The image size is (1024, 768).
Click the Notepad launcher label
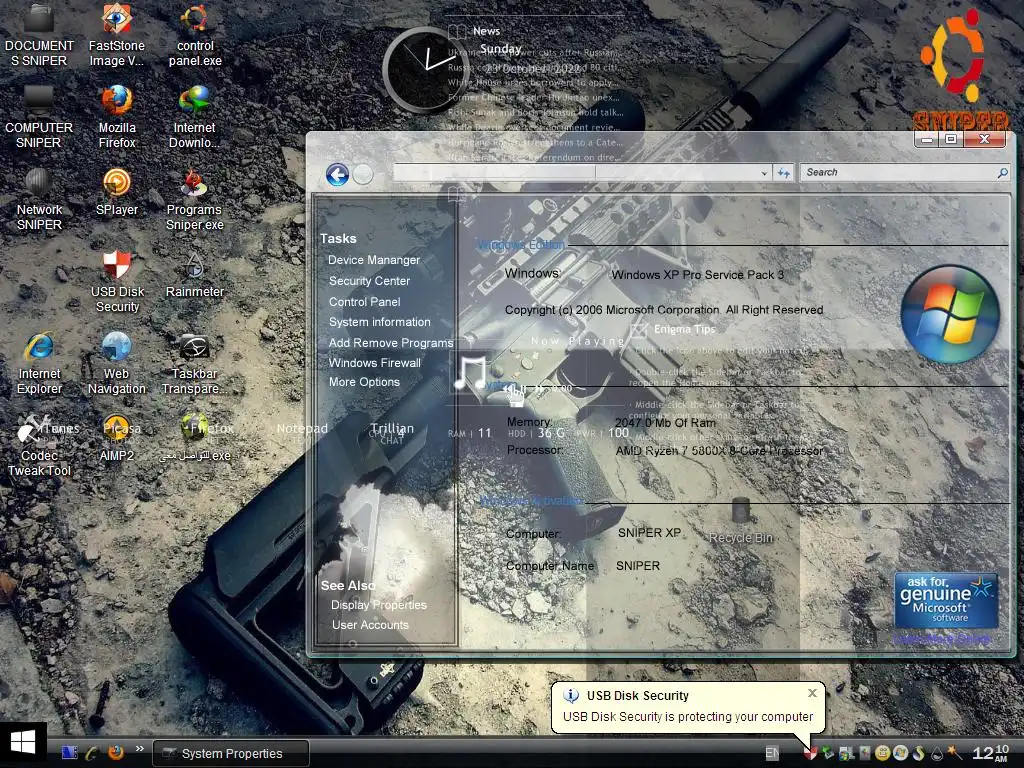pos(302,428)
